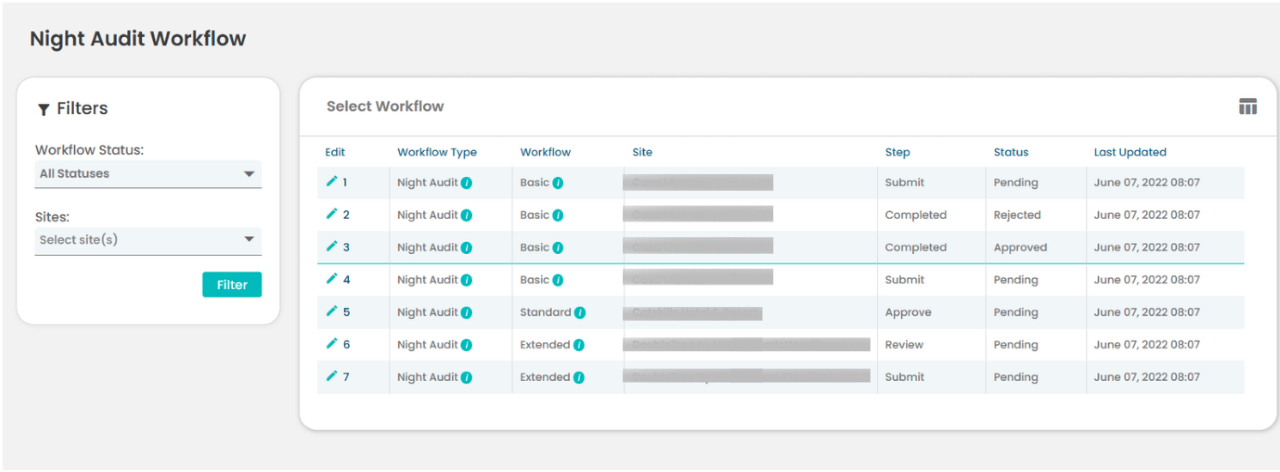1280x472 pixels.
Task: Select the row with Rejected status
Action: tap(1016, 215)
